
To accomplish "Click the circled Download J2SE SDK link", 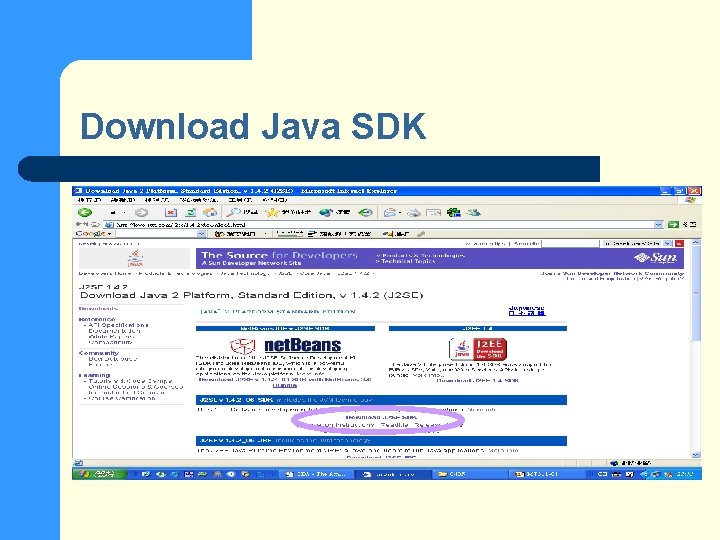I will [381, 417].
